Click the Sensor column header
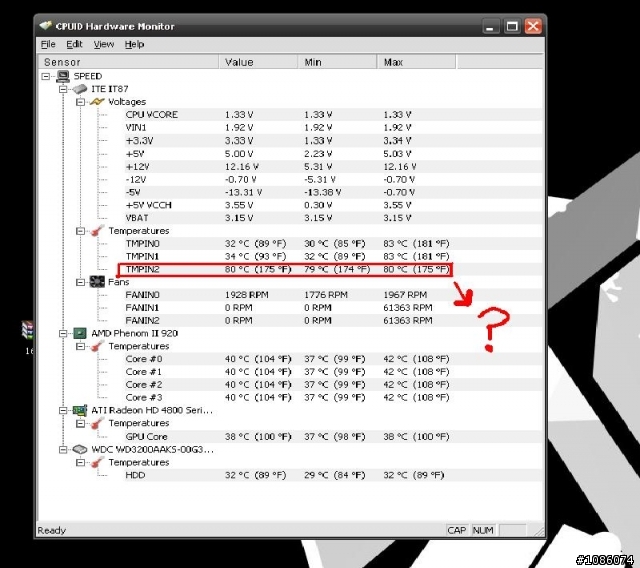 point(128,62)
